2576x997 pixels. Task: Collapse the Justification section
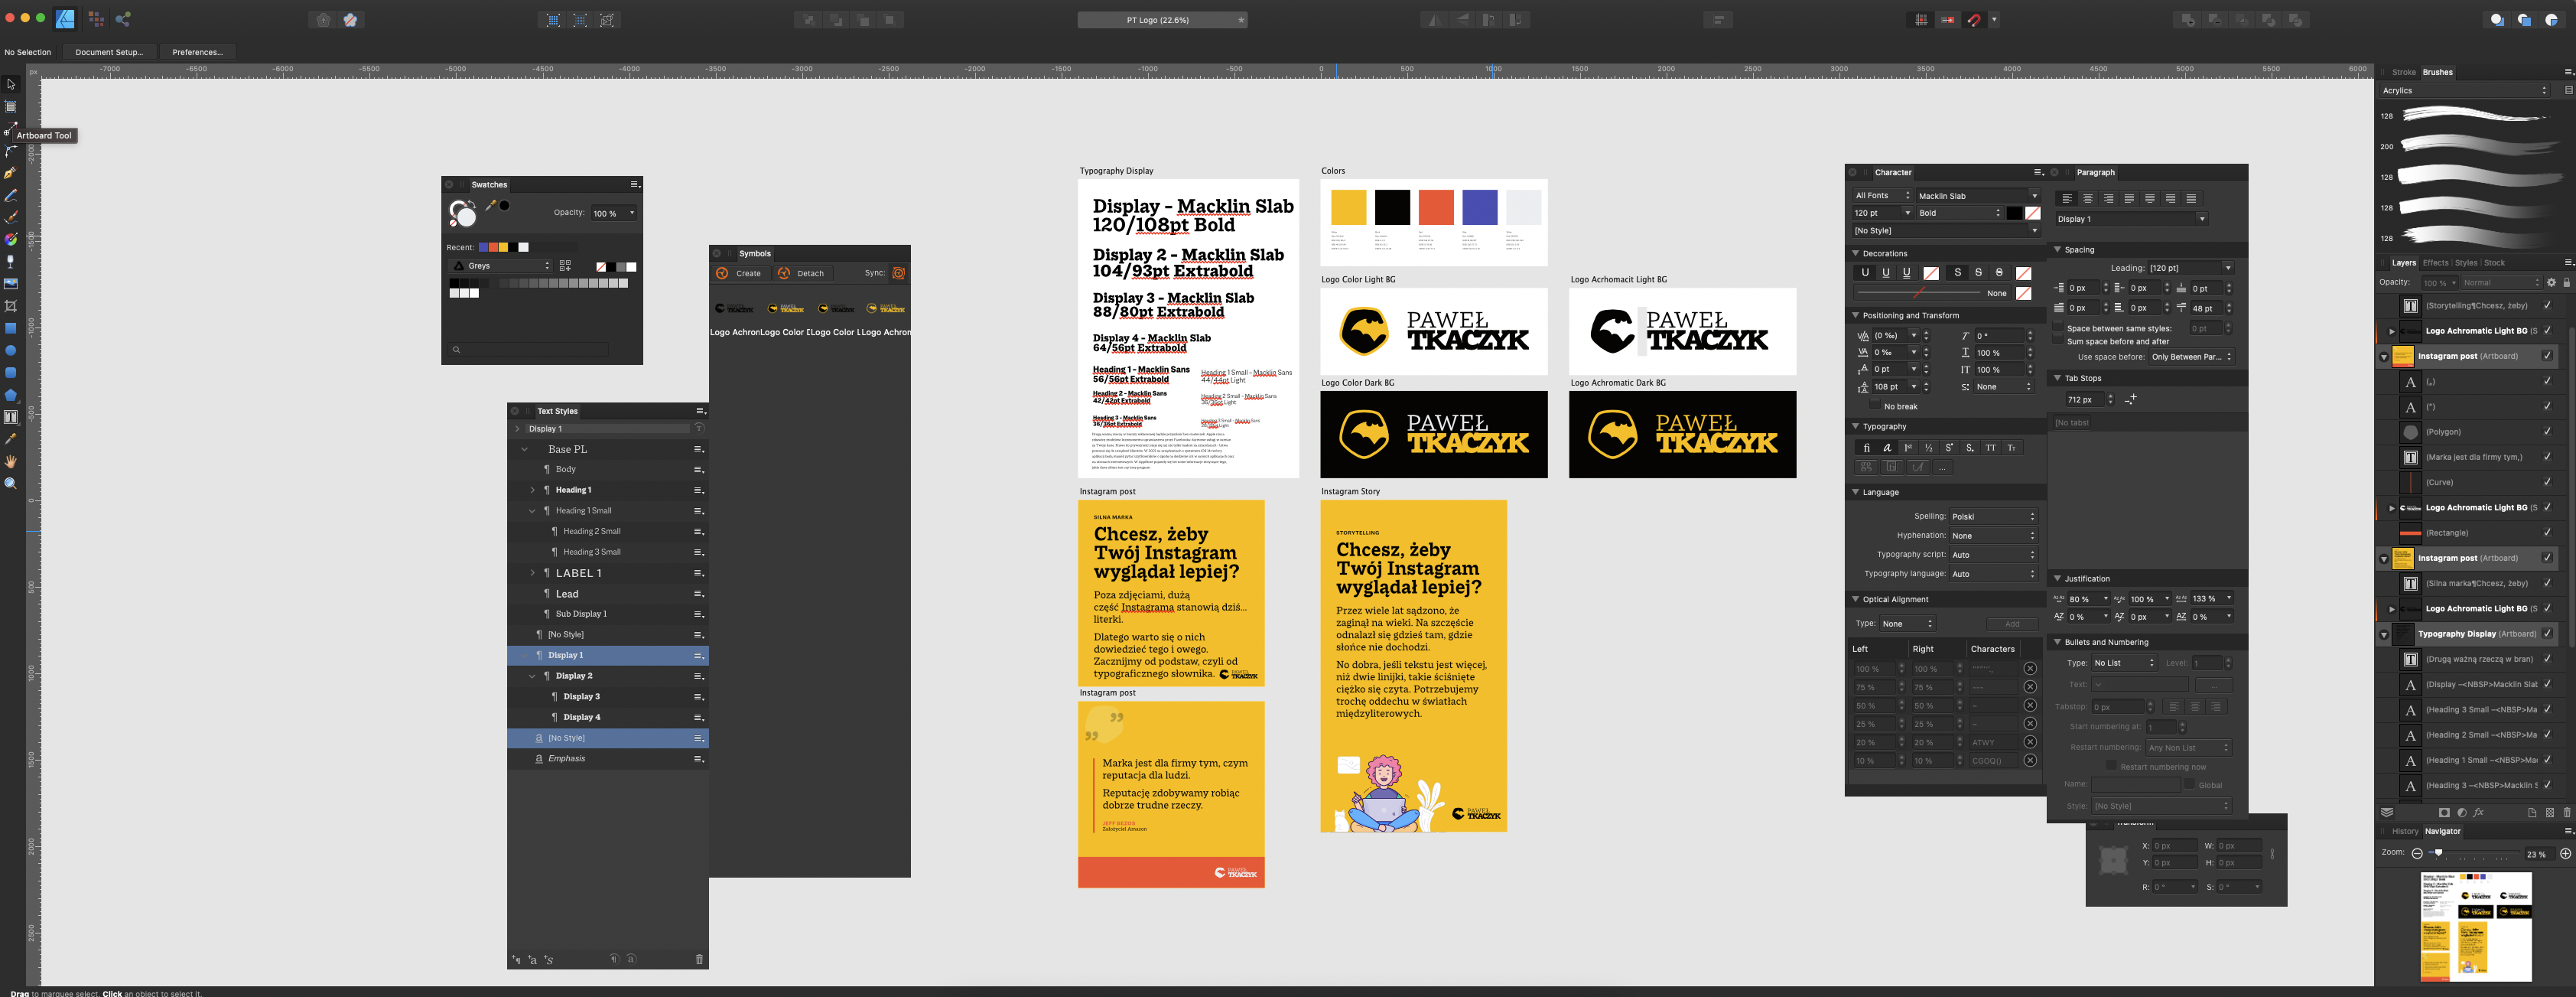coord(2058,578)
